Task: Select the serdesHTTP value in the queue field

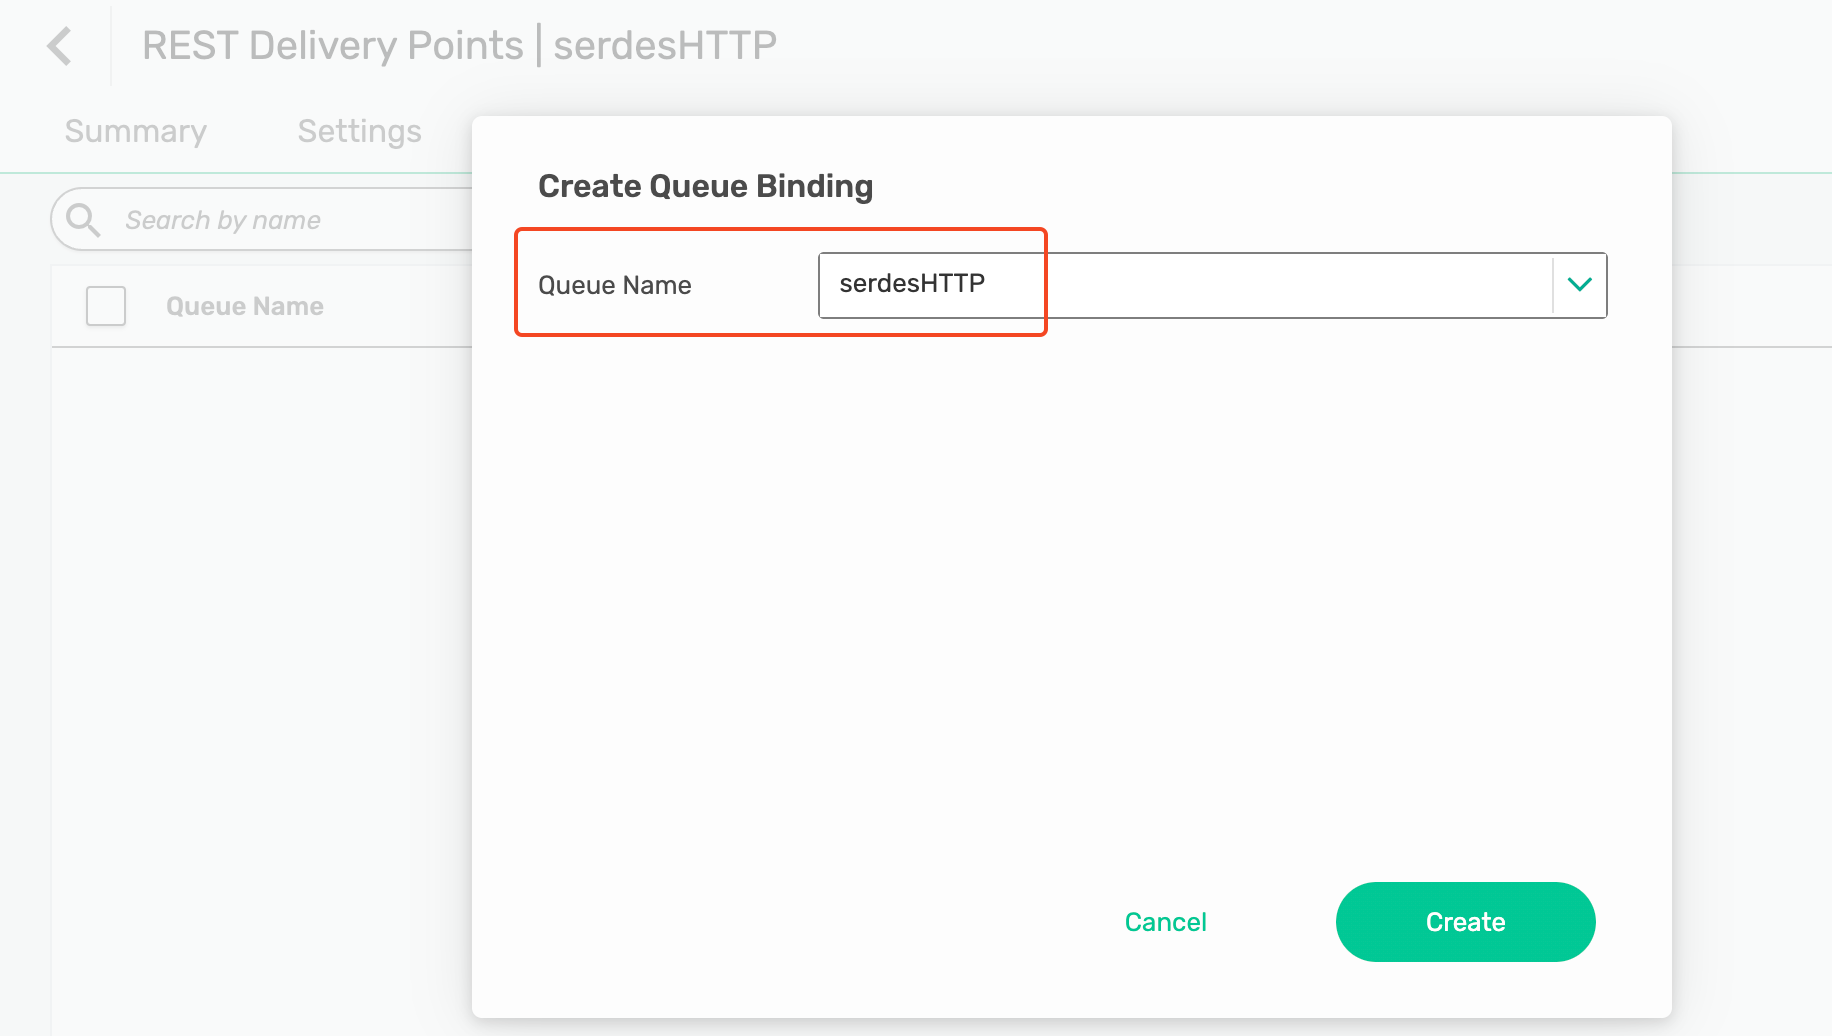Action: pyautogui.click(x=929, y=283)
